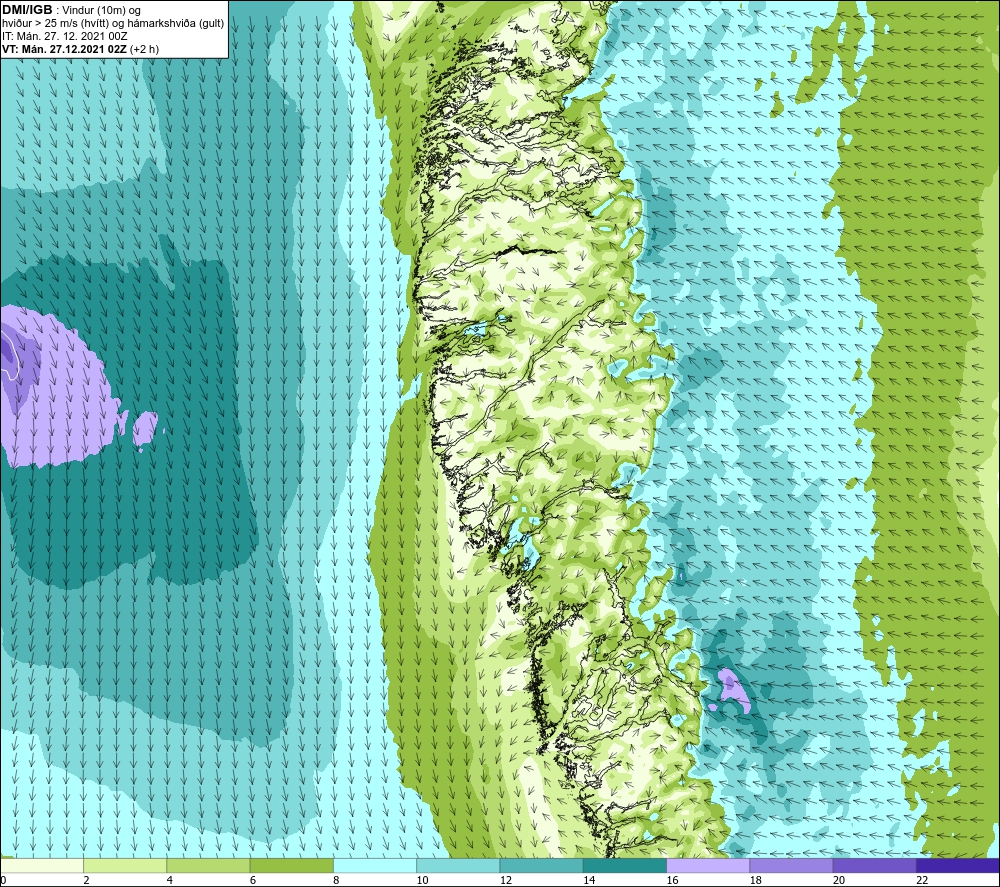Click the '4' scale label

coord(170,880)
